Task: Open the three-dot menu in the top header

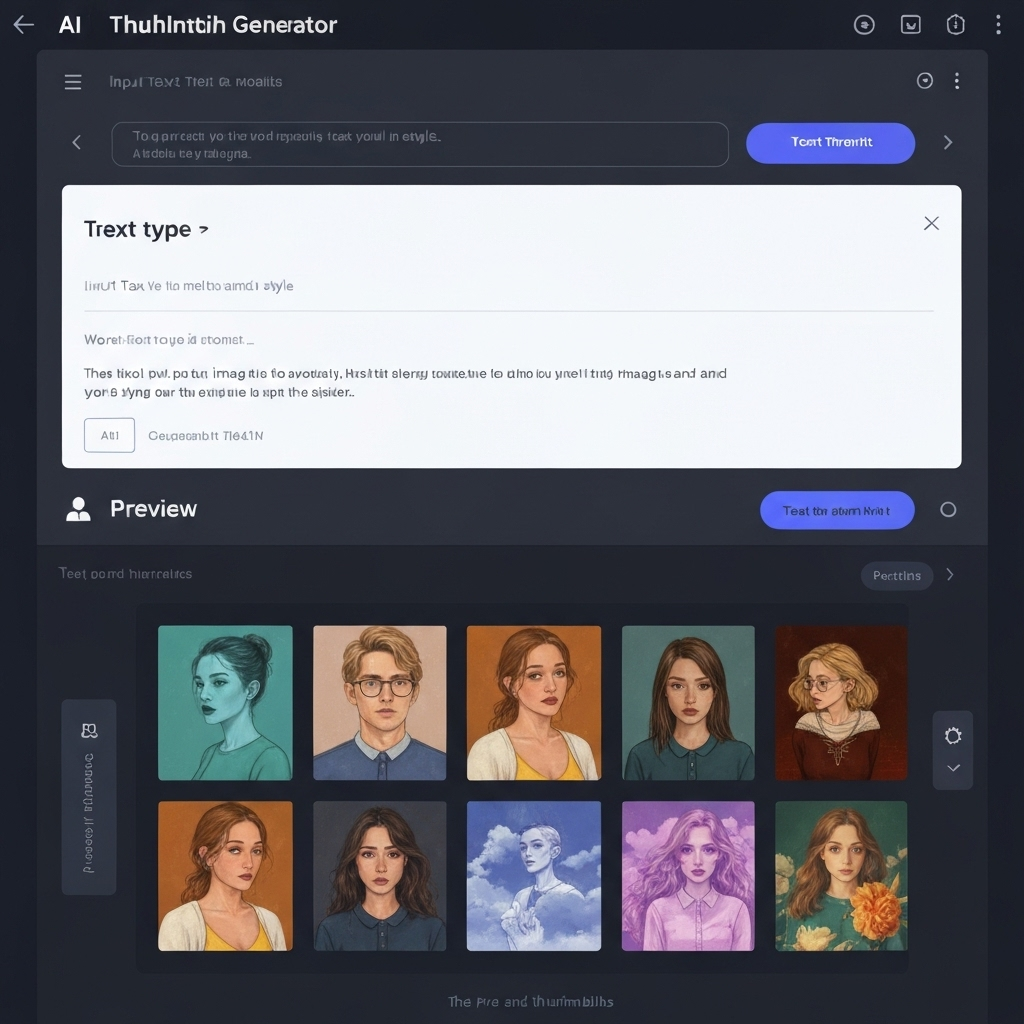Action: (997, 25)
